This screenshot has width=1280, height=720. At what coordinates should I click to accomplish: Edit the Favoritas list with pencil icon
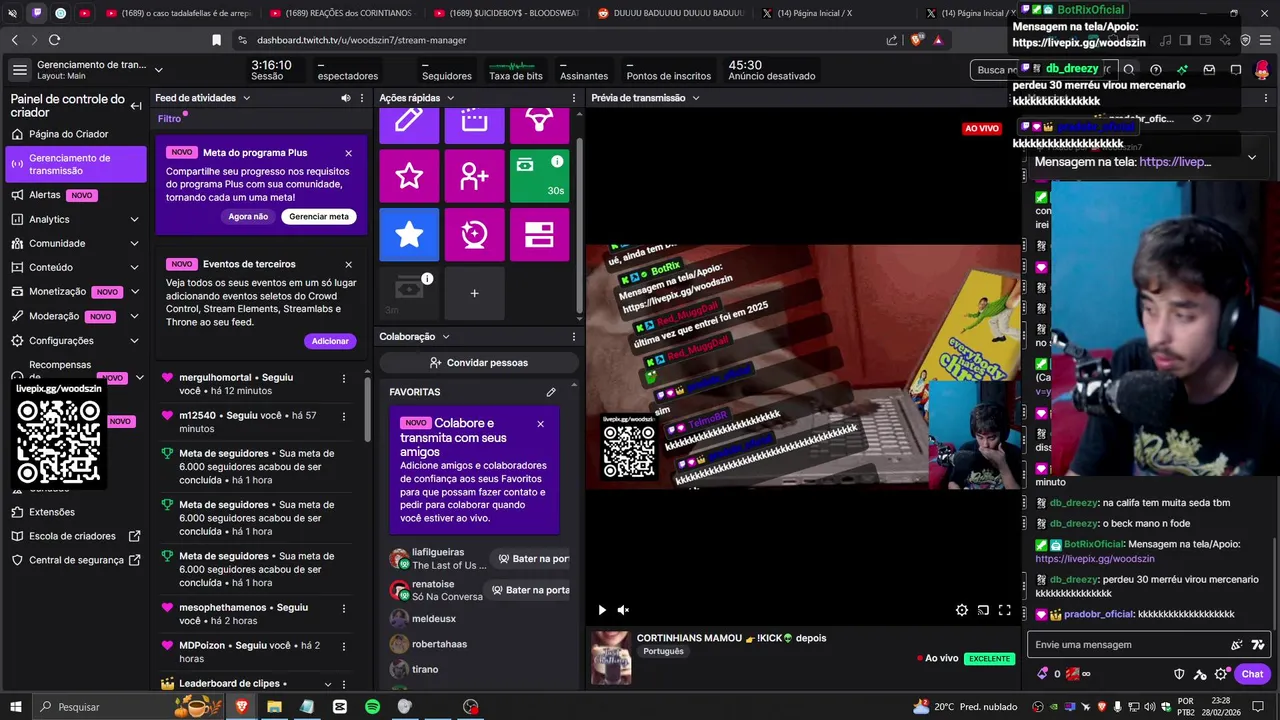pos(551,392)
